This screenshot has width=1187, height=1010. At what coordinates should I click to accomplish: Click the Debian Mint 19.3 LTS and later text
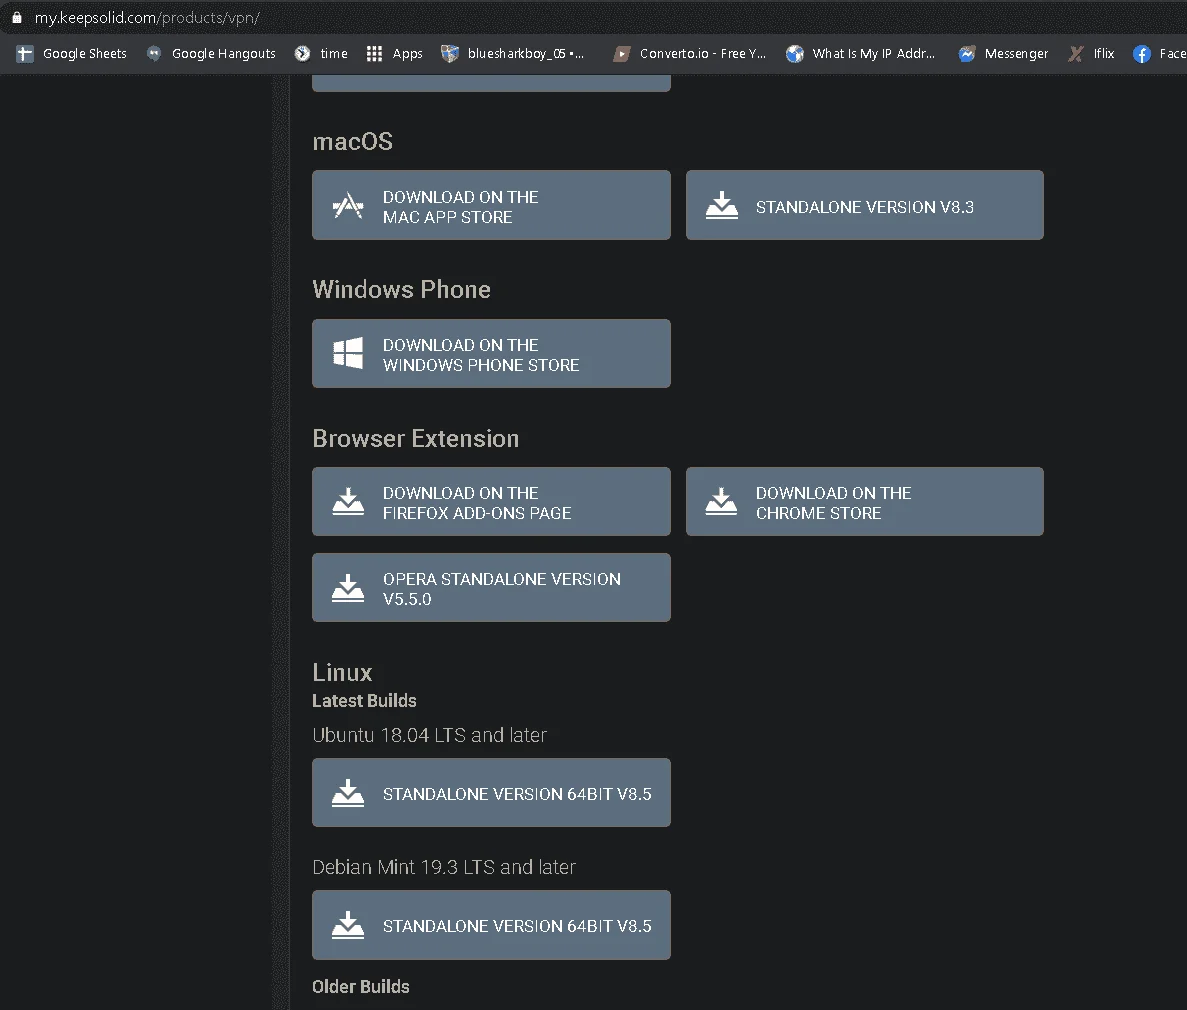coord(444,867)
